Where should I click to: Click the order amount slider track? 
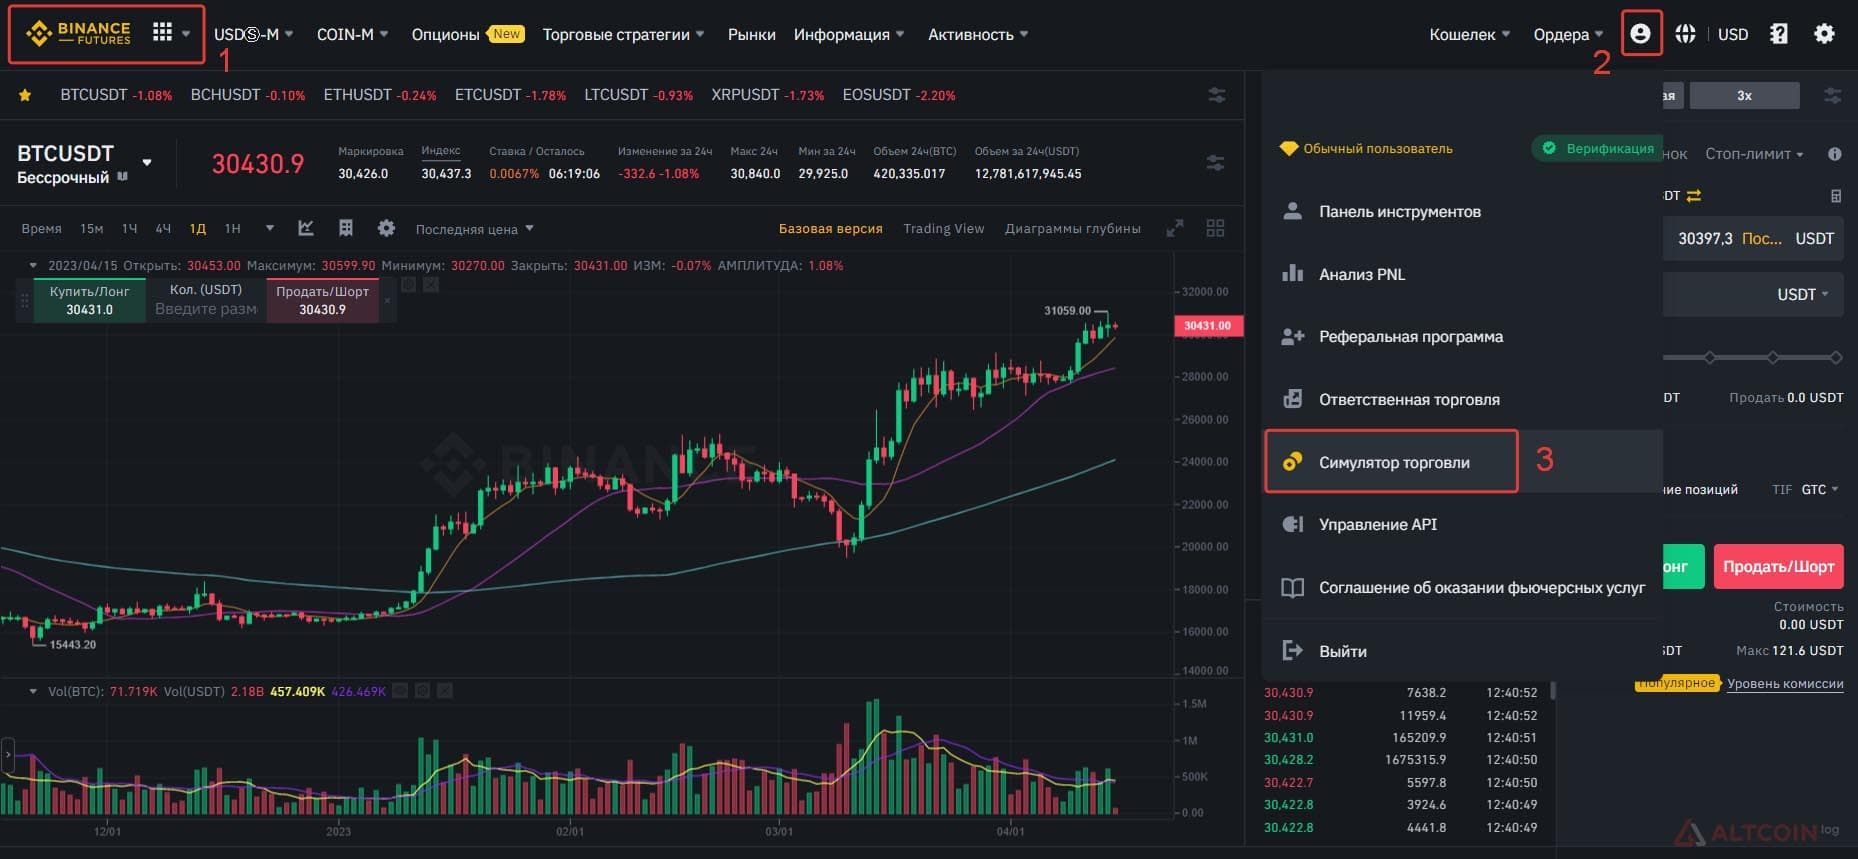point(1753,357)
